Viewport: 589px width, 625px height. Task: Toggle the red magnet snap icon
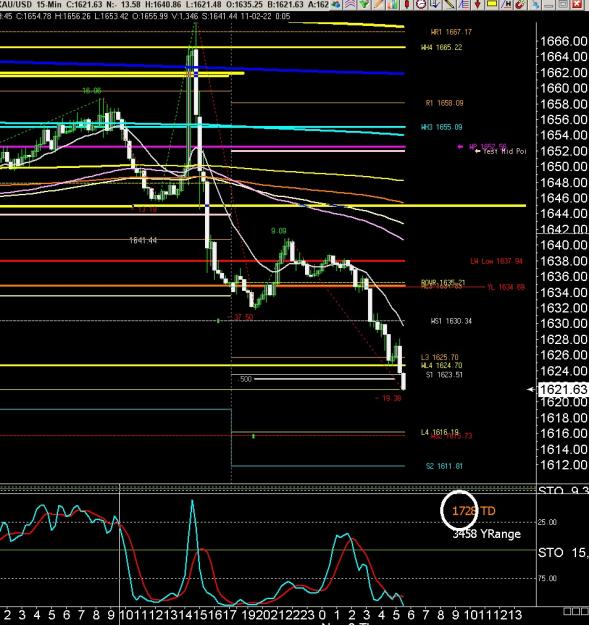click(520, 4)
